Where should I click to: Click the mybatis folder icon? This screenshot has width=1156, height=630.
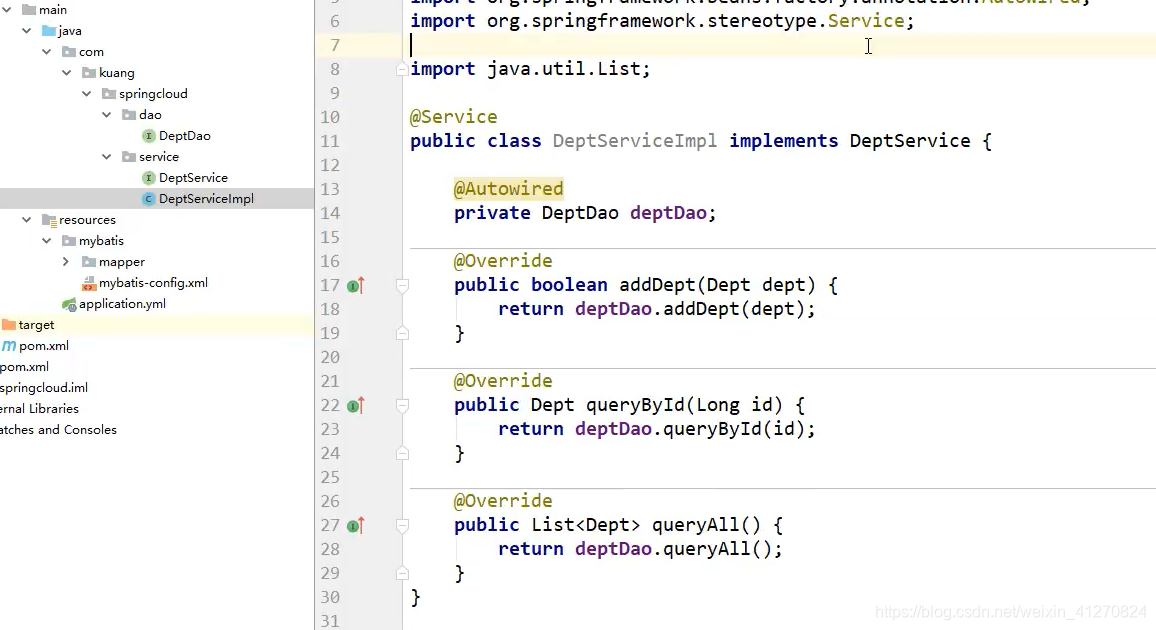click(x=69, y=241)
